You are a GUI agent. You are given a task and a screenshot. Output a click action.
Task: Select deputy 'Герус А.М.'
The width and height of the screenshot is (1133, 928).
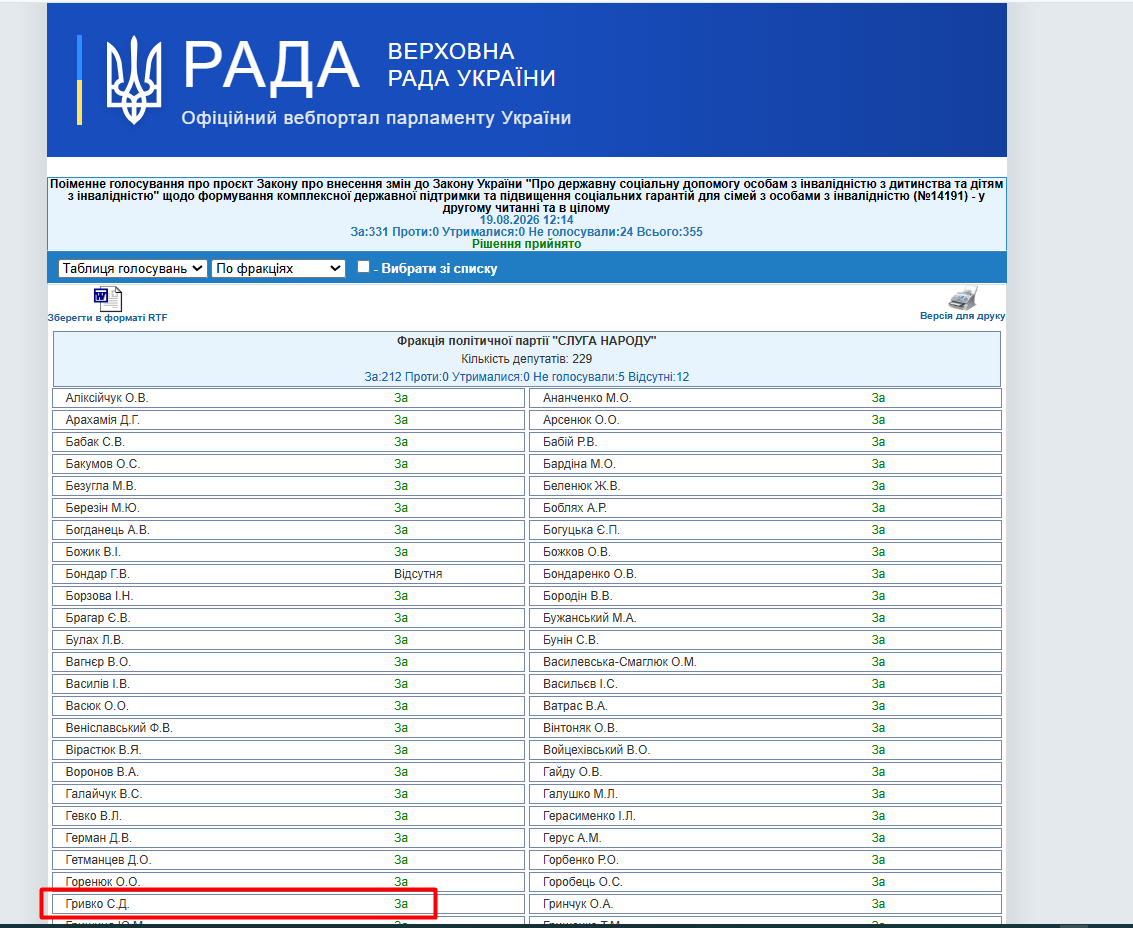pyautogui.click(x=572, y=838)
